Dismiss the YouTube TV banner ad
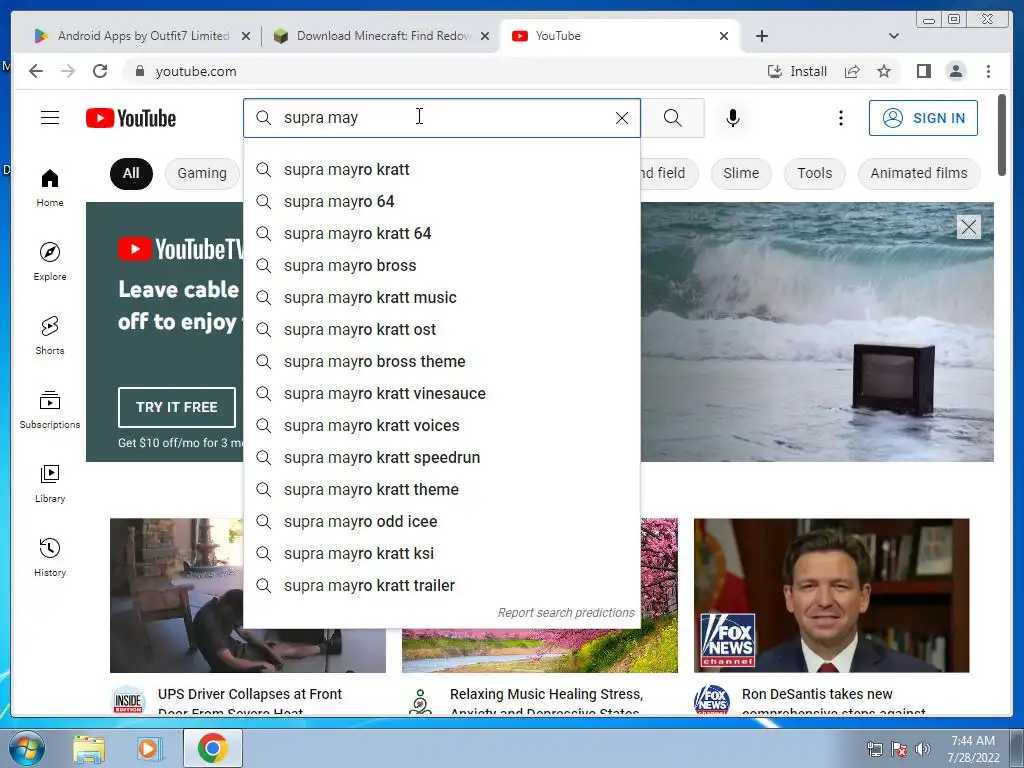Viewport: 1024px width, 768px height. tap(968, 227)
